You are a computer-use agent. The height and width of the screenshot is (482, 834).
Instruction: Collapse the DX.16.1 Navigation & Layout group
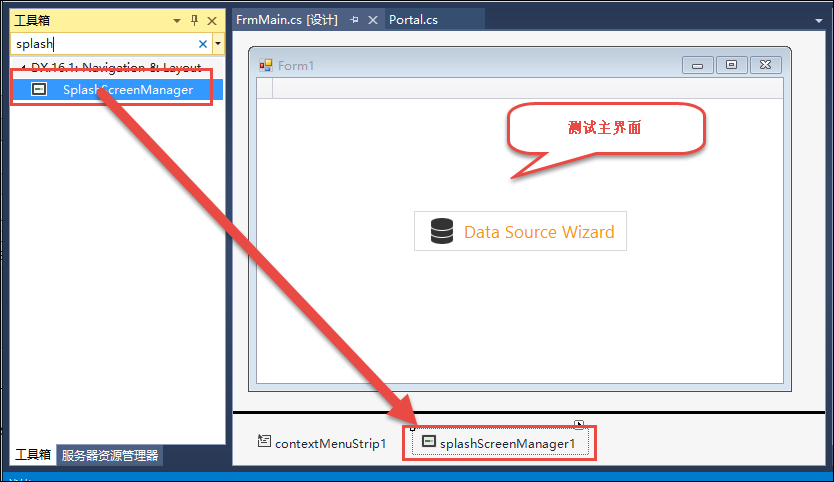click(23, 67)
